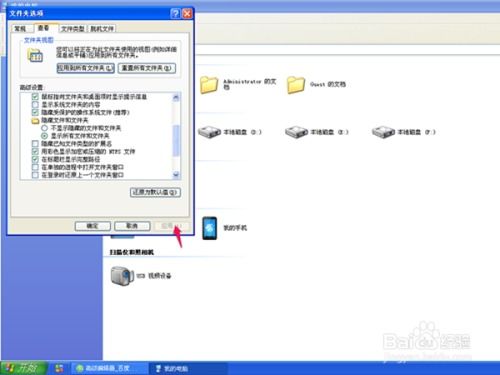
Task: Uncheck 隐藏受保护的操作系统文件 checkbox
Action: (35, 112)
